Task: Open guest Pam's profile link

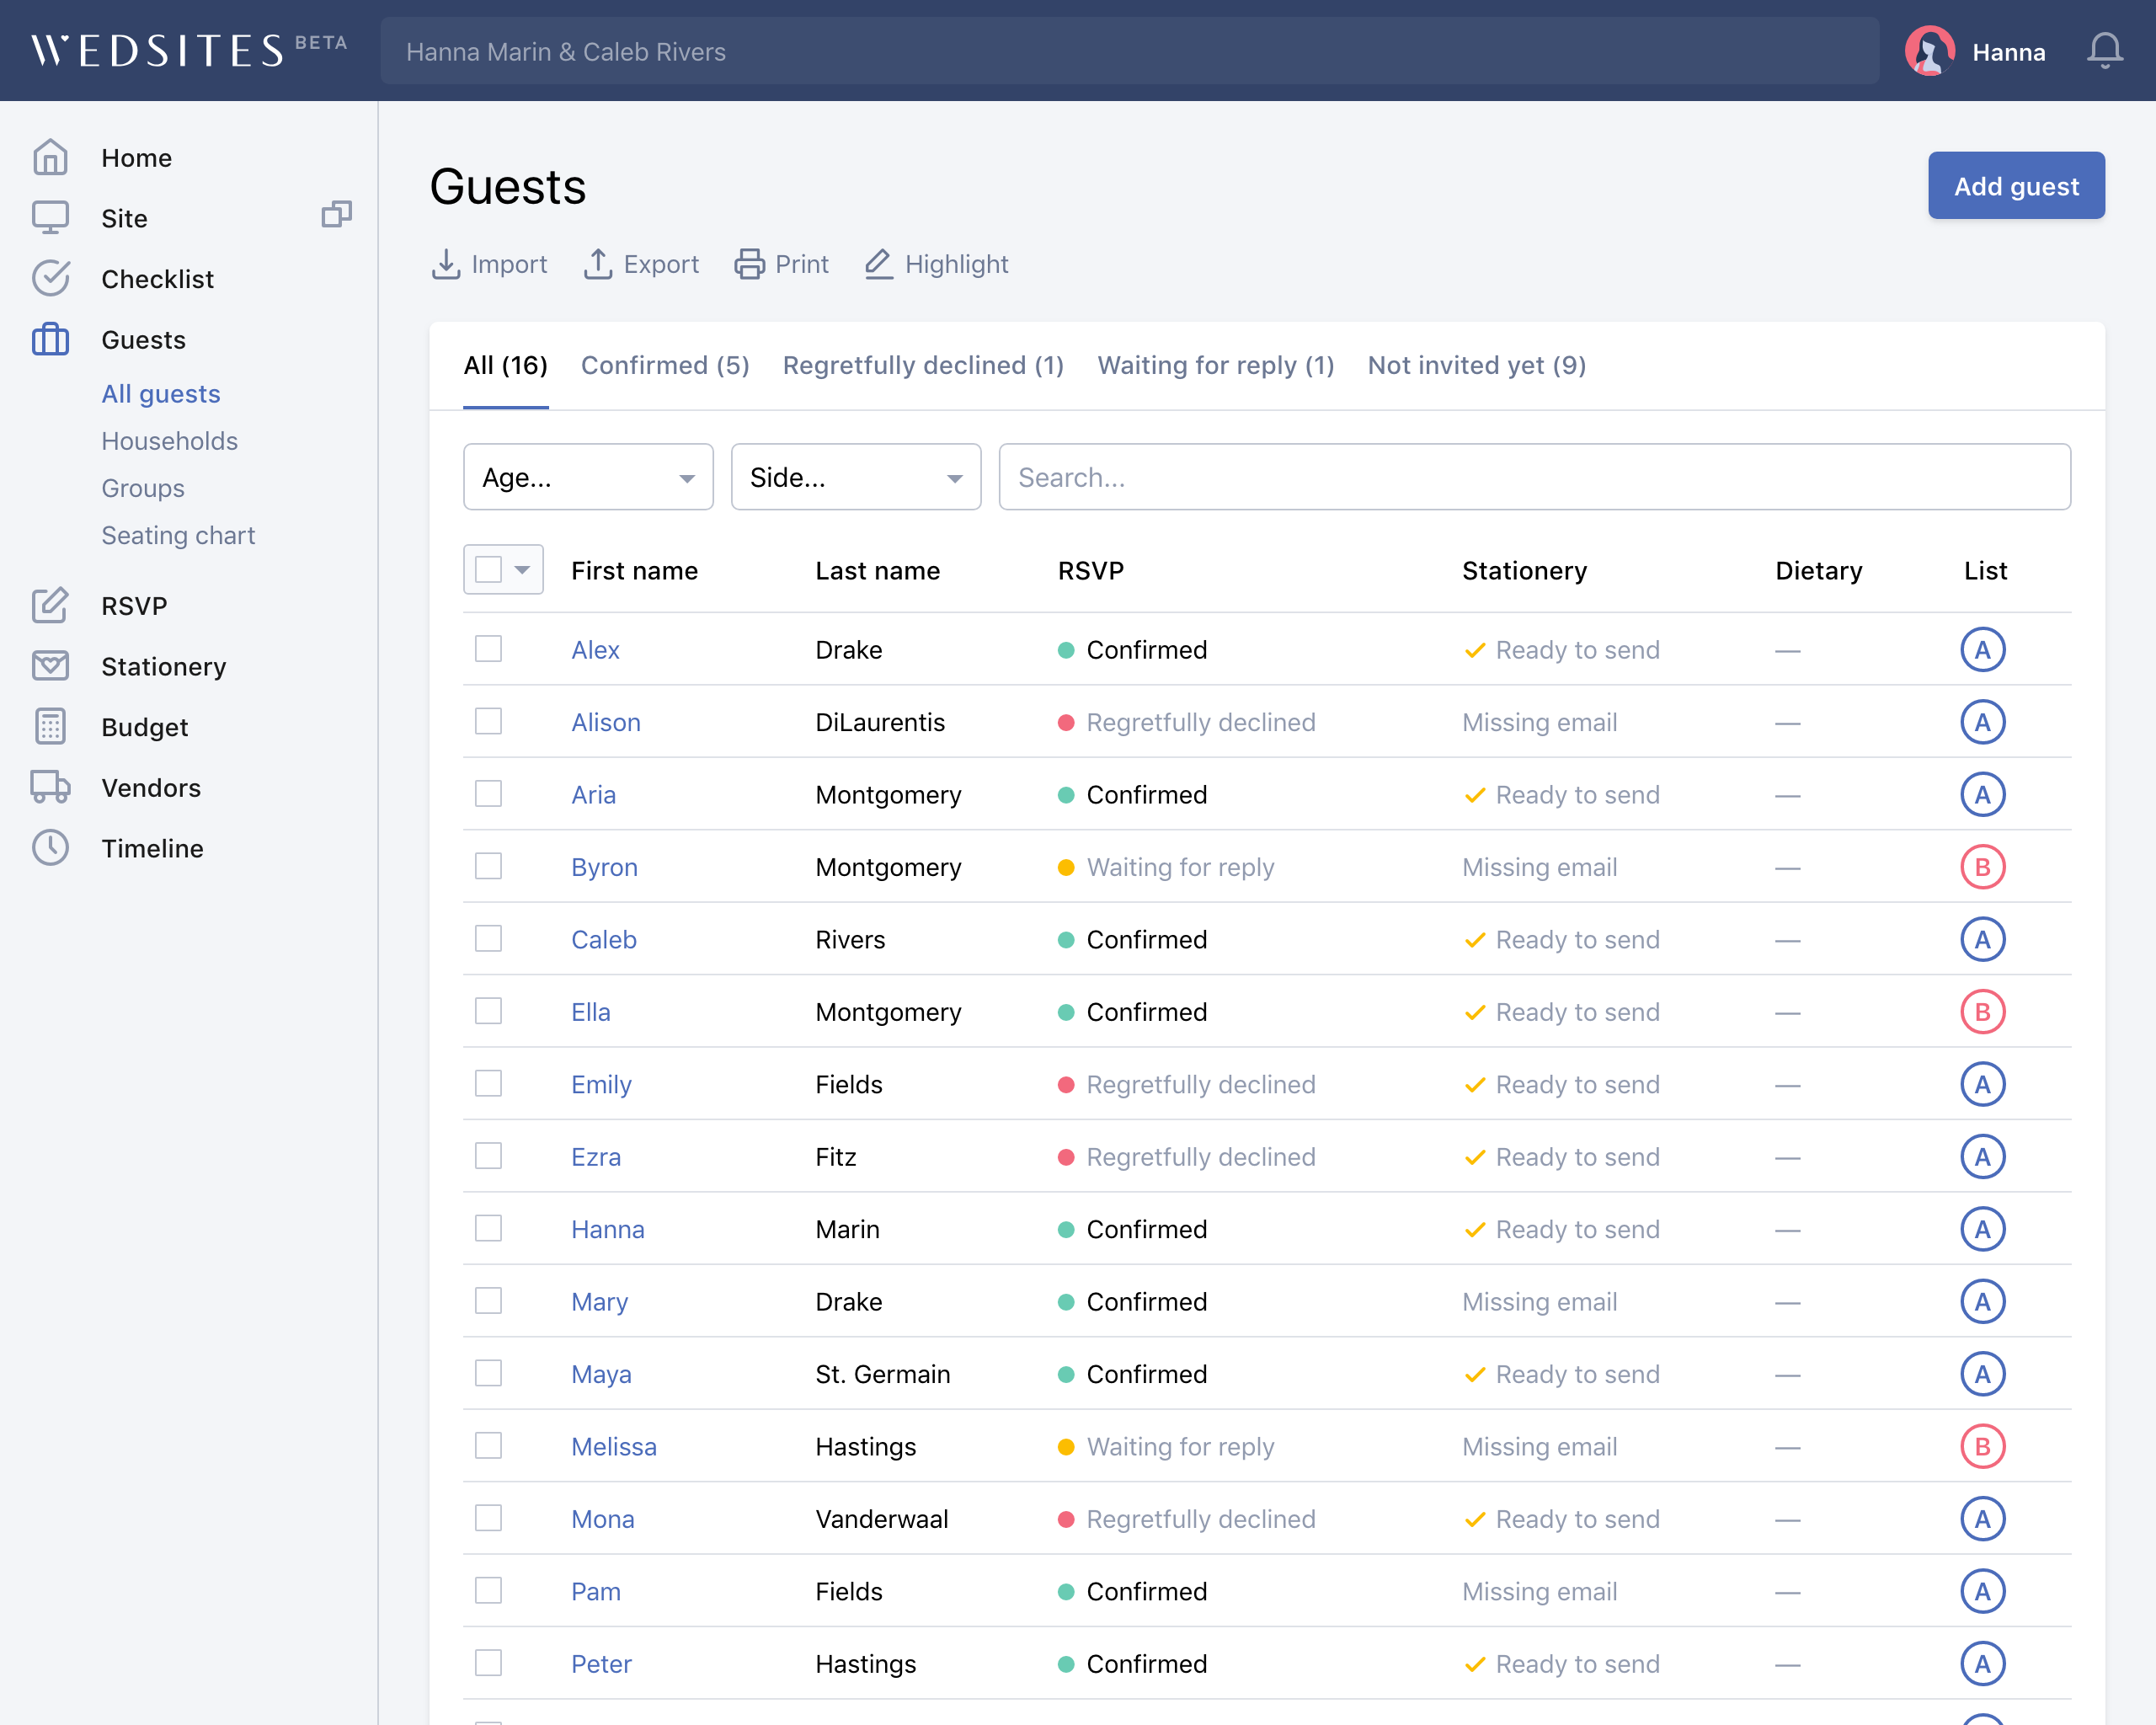Action: click(x=596, y=1591)
